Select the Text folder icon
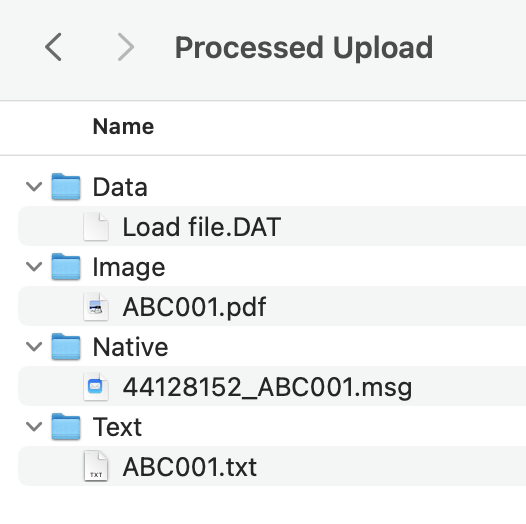The width and height of the screenshot is (526, 524). [66, 426]
